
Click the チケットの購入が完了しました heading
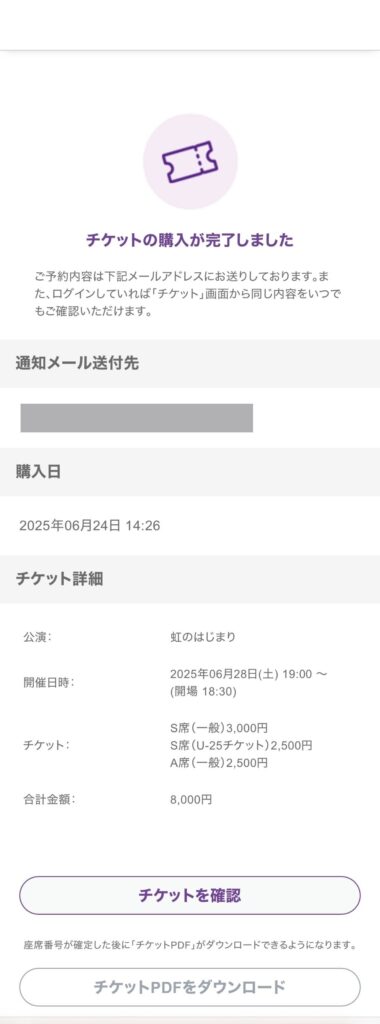[x=190, y=240]
